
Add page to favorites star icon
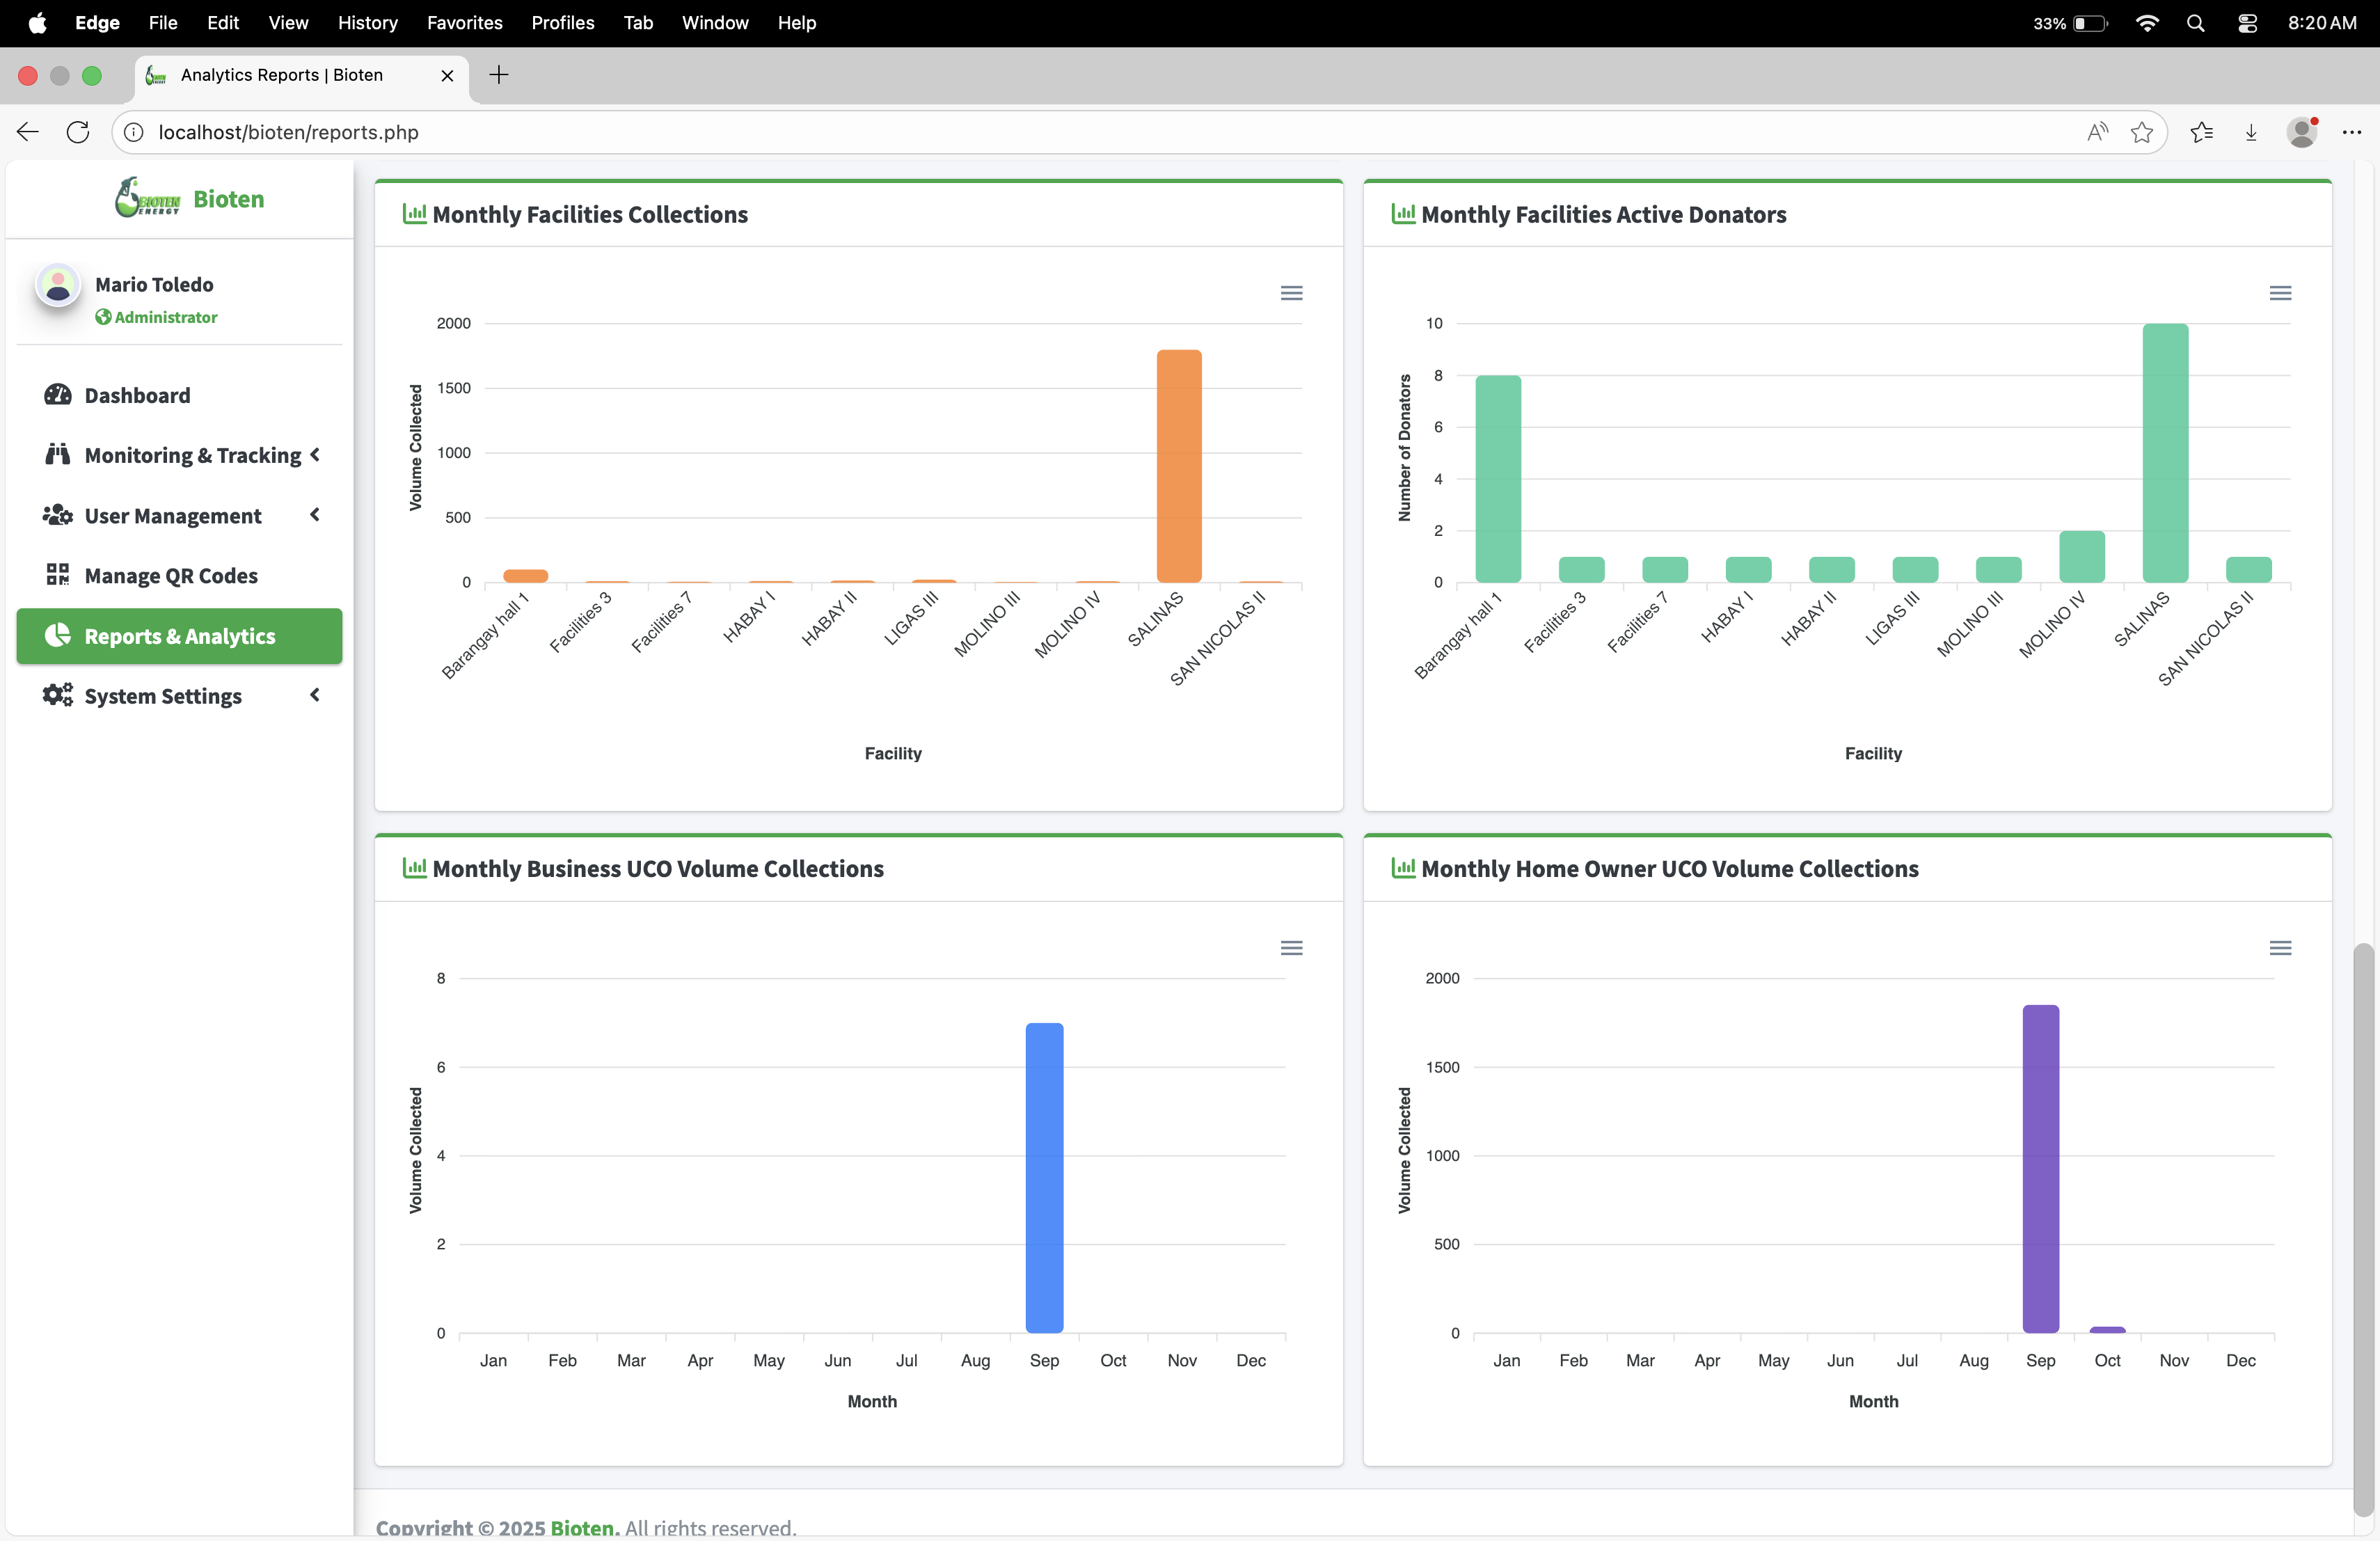(x=2141, y=132)
